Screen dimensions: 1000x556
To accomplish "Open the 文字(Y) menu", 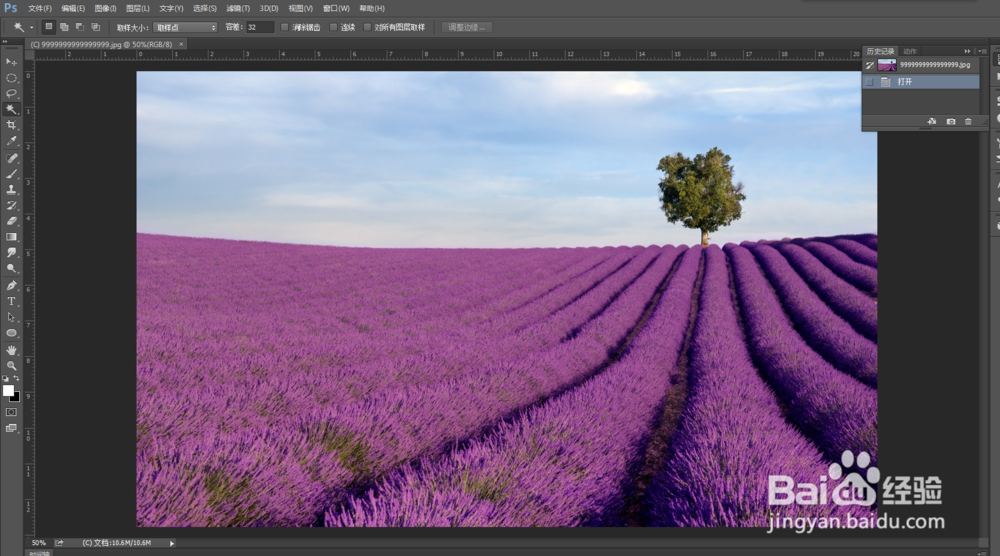I will click(x=171, y=8).
